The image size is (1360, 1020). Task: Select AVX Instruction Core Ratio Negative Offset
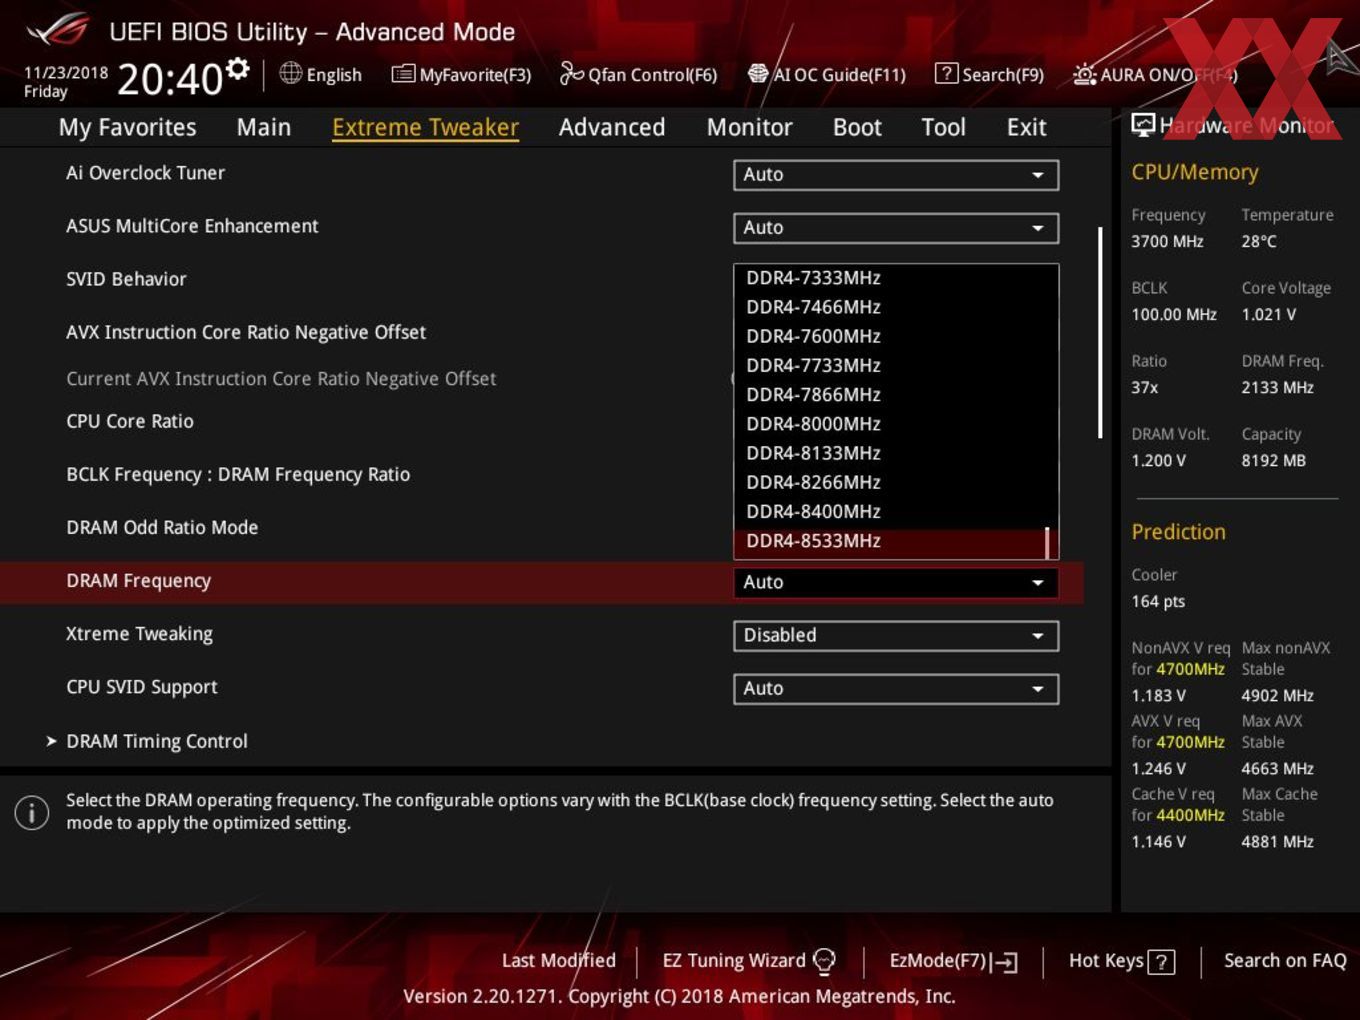click(246, 332)
